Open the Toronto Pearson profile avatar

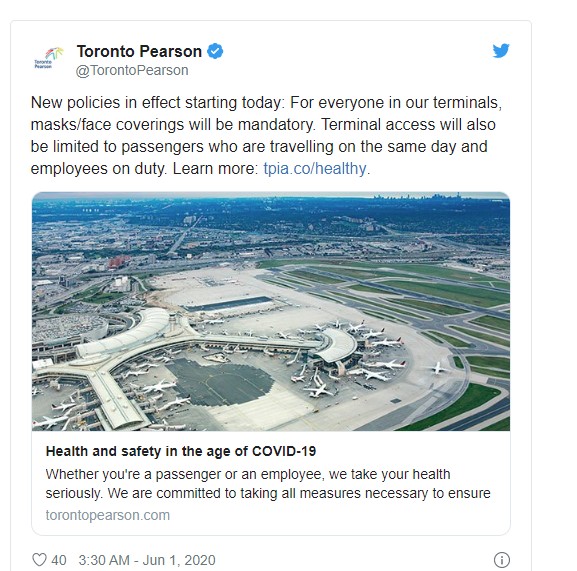[x=49, y=58]
